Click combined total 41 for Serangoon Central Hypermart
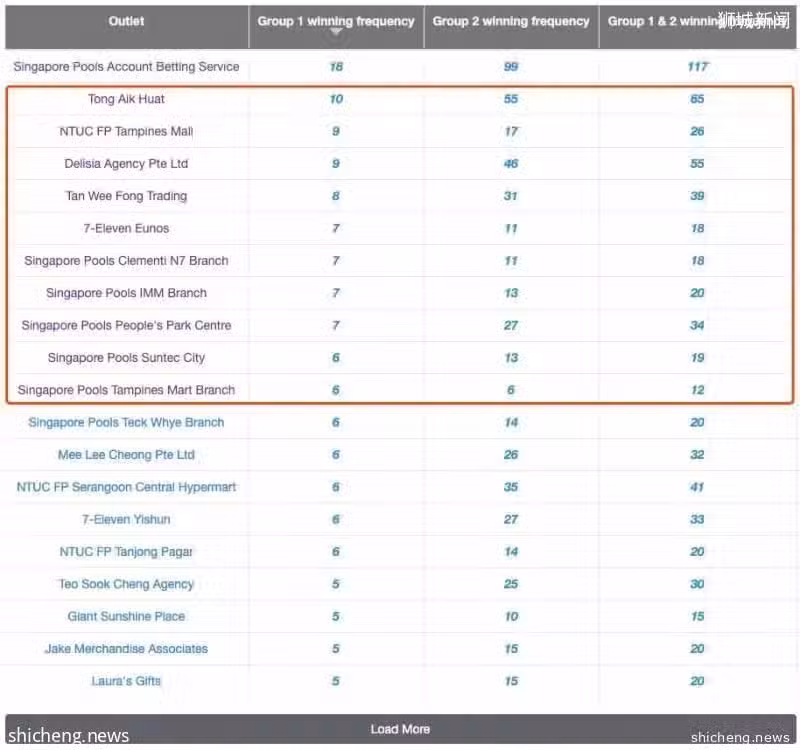Viewport: 800px width, 750px height. point(697,487)
